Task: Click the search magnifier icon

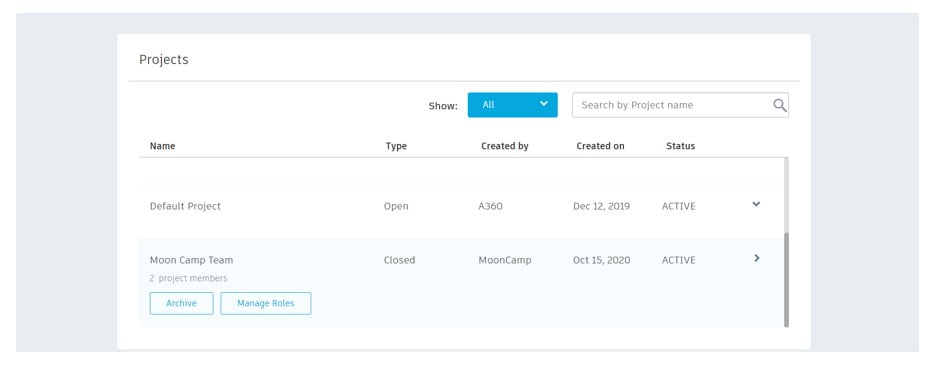Action: point(779,105)
